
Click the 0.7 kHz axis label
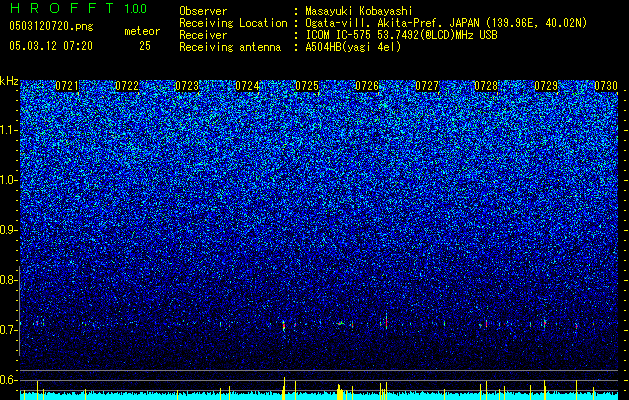[x=8, y=330]
